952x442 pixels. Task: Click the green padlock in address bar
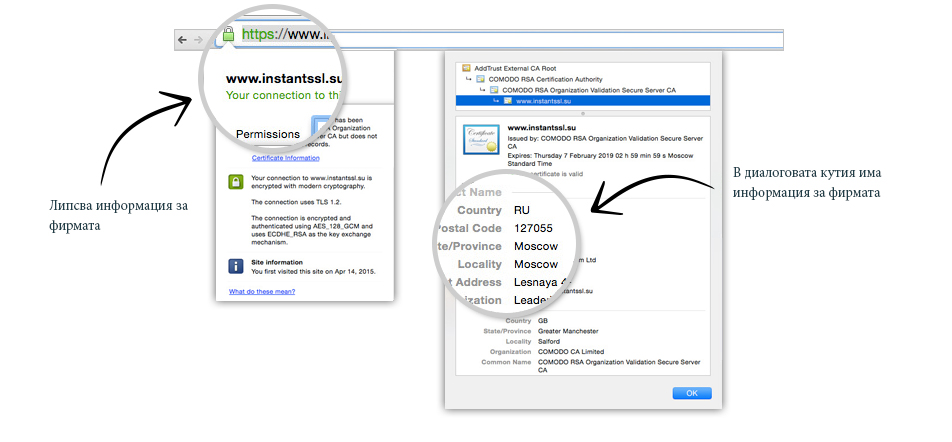point(228,34)
